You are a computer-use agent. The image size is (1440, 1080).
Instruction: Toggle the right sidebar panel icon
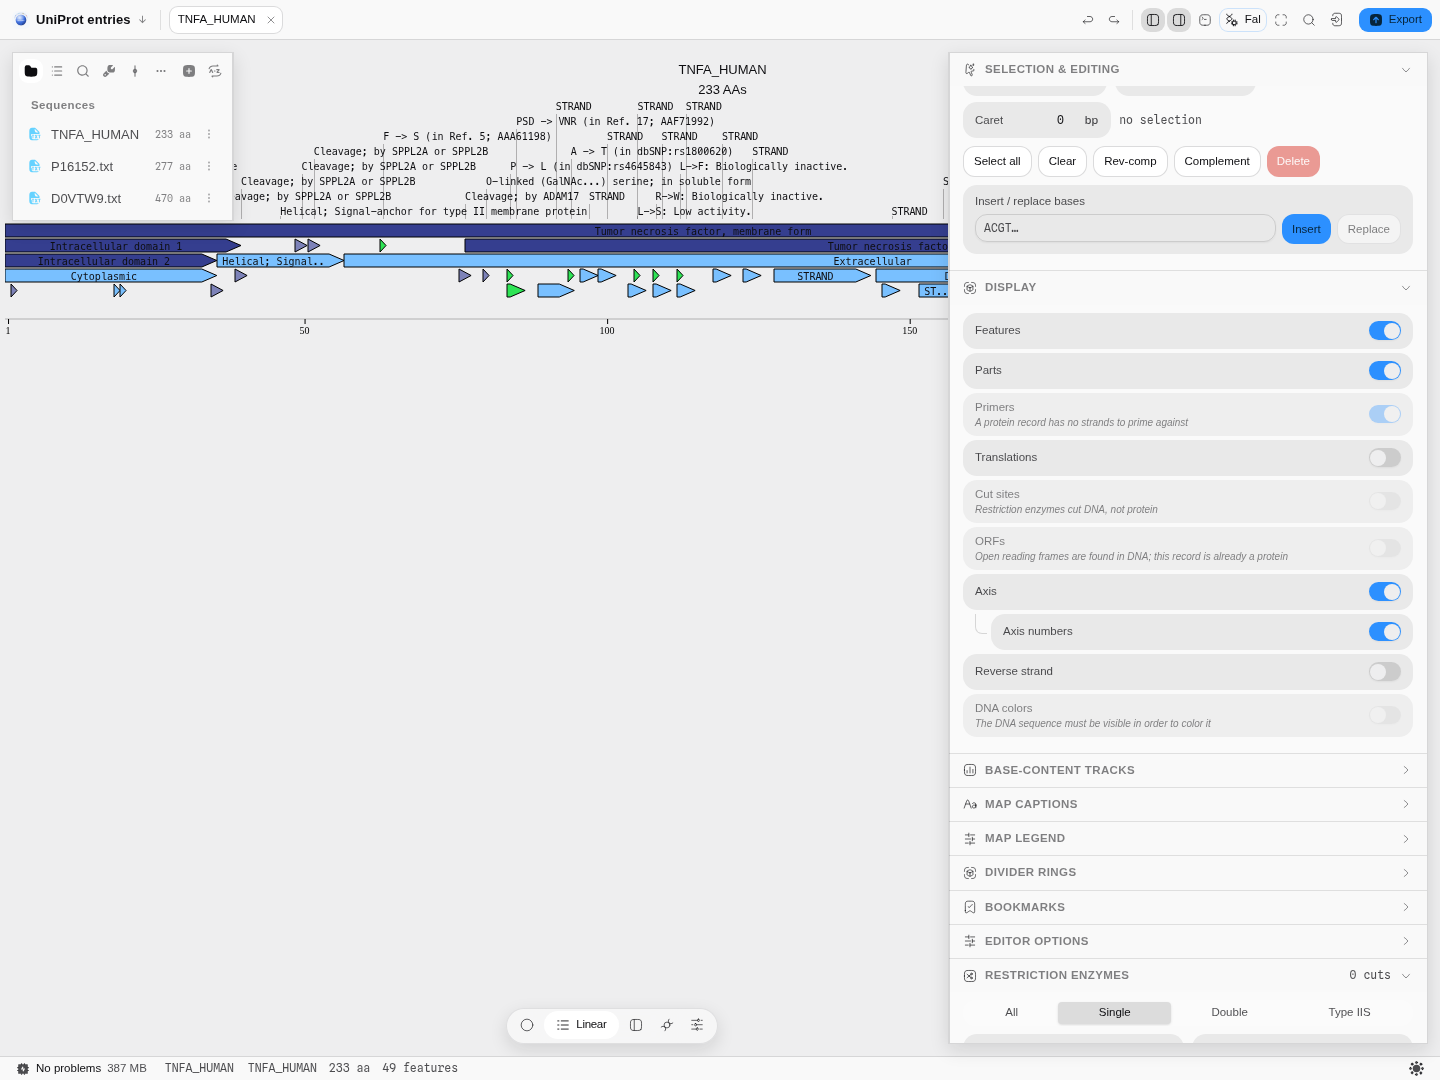[x=1179, y=20]
